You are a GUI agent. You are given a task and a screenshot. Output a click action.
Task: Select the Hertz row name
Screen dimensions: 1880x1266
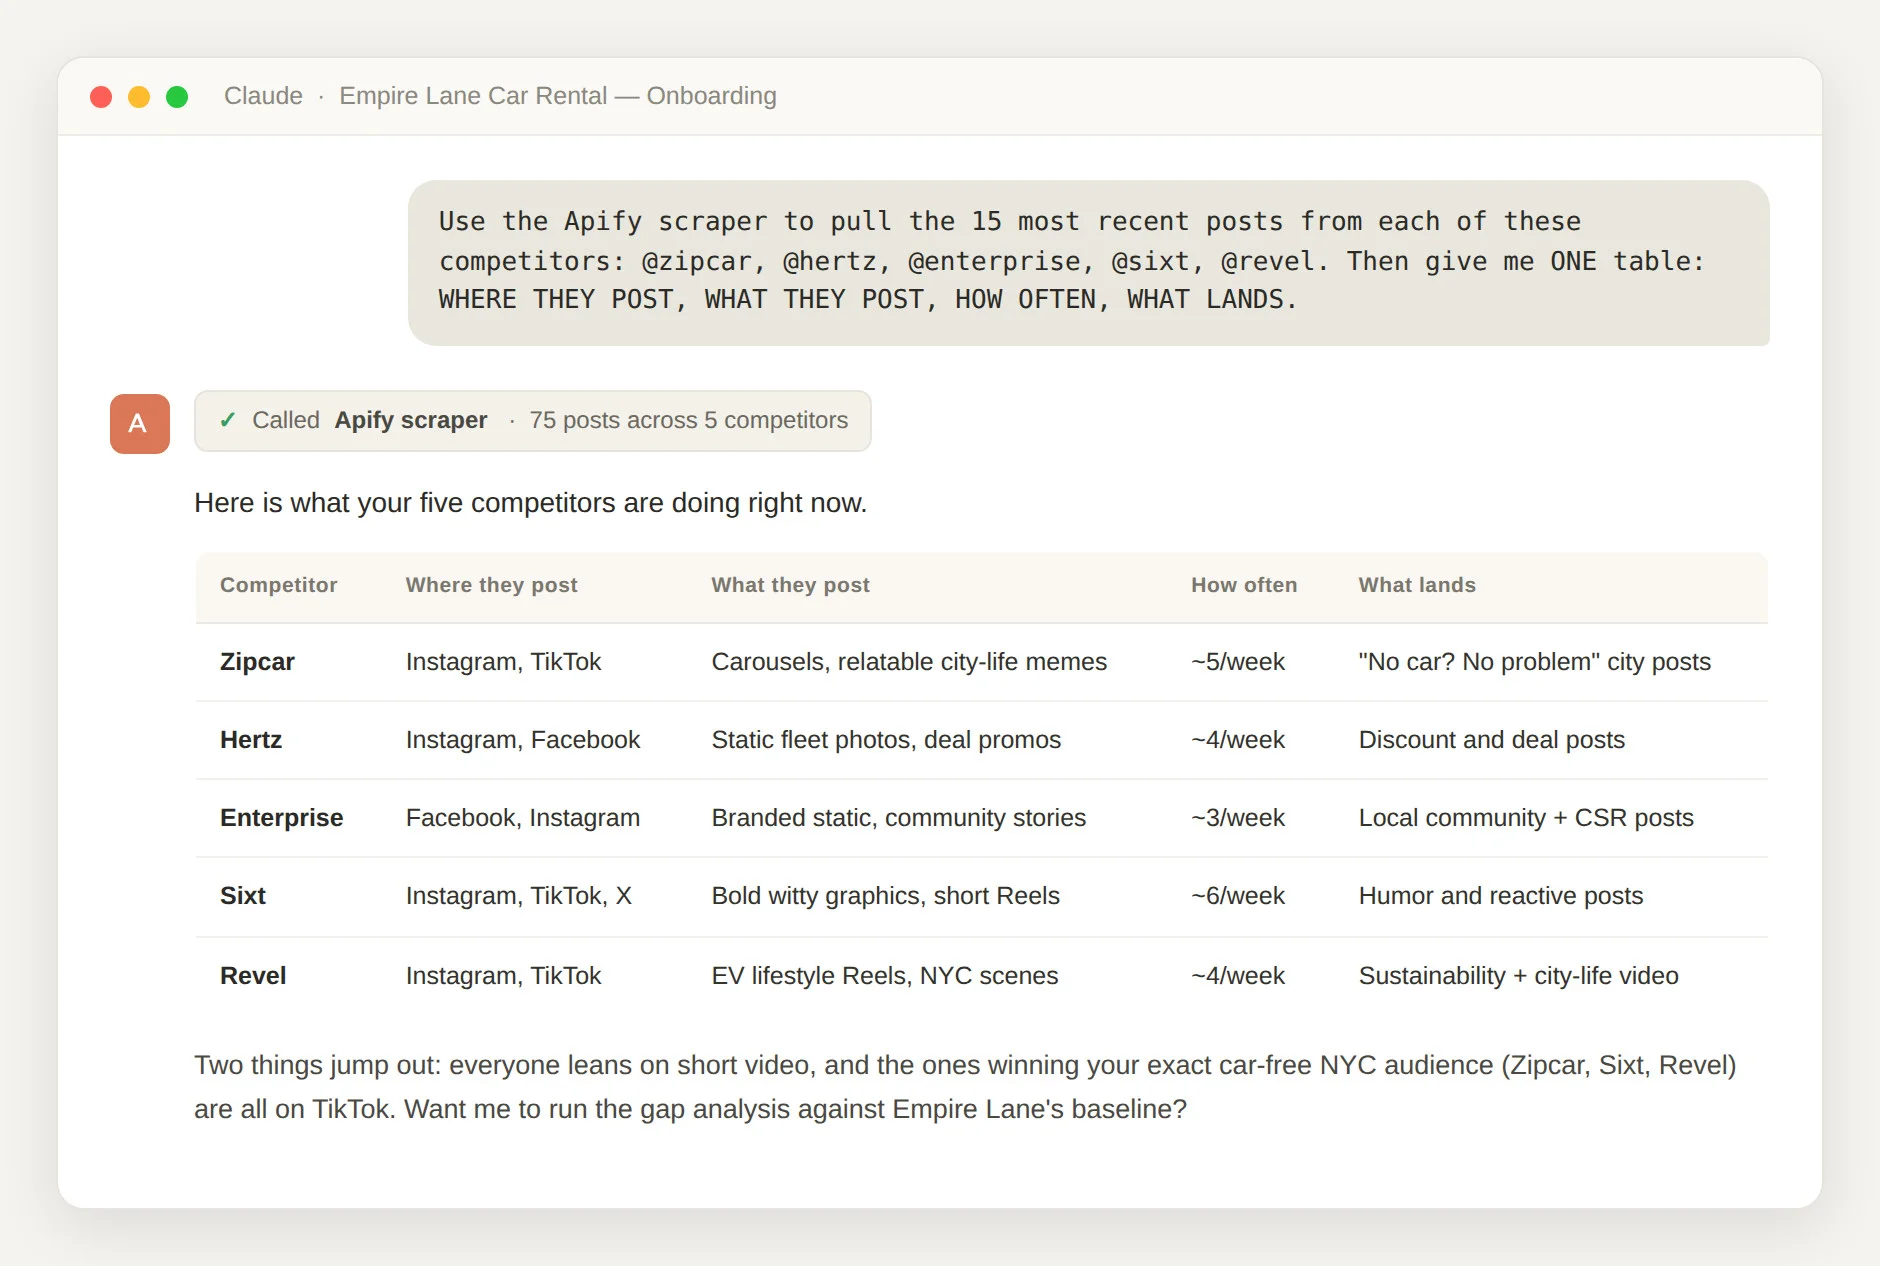[x=251, y=740]
